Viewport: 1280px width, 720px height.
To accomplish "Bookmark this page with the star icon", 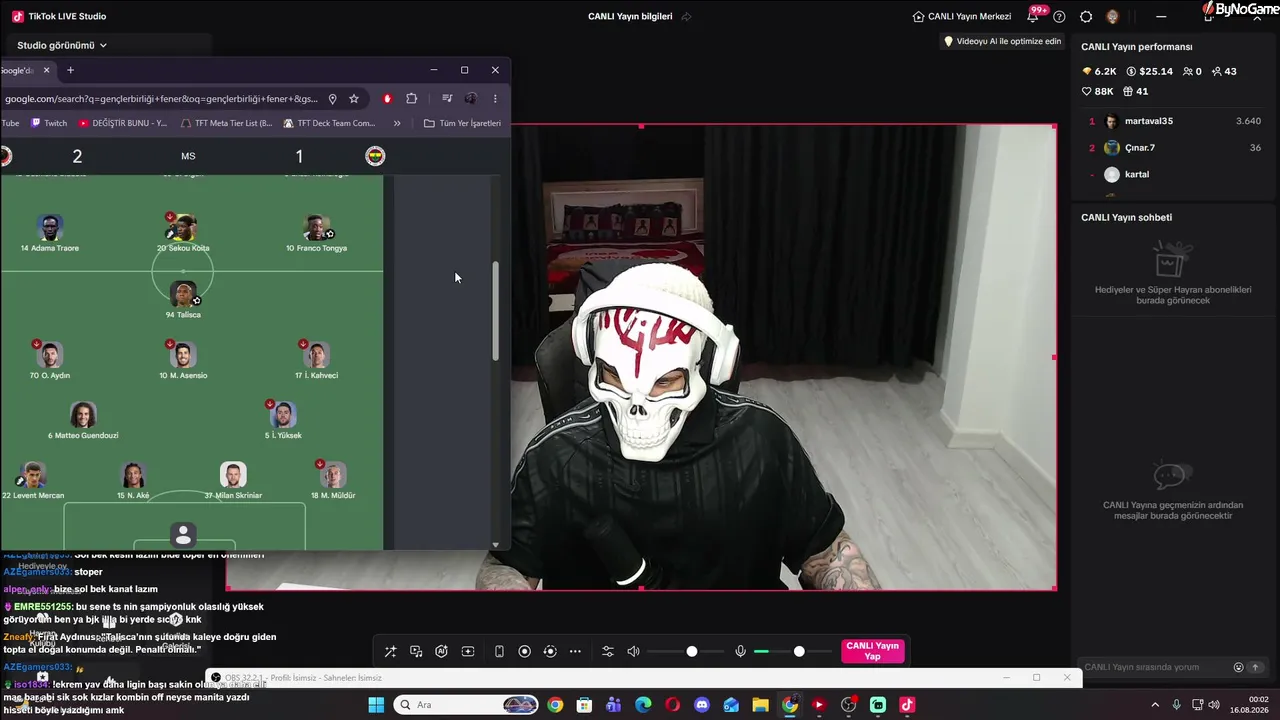I will (x=354, y=99).
